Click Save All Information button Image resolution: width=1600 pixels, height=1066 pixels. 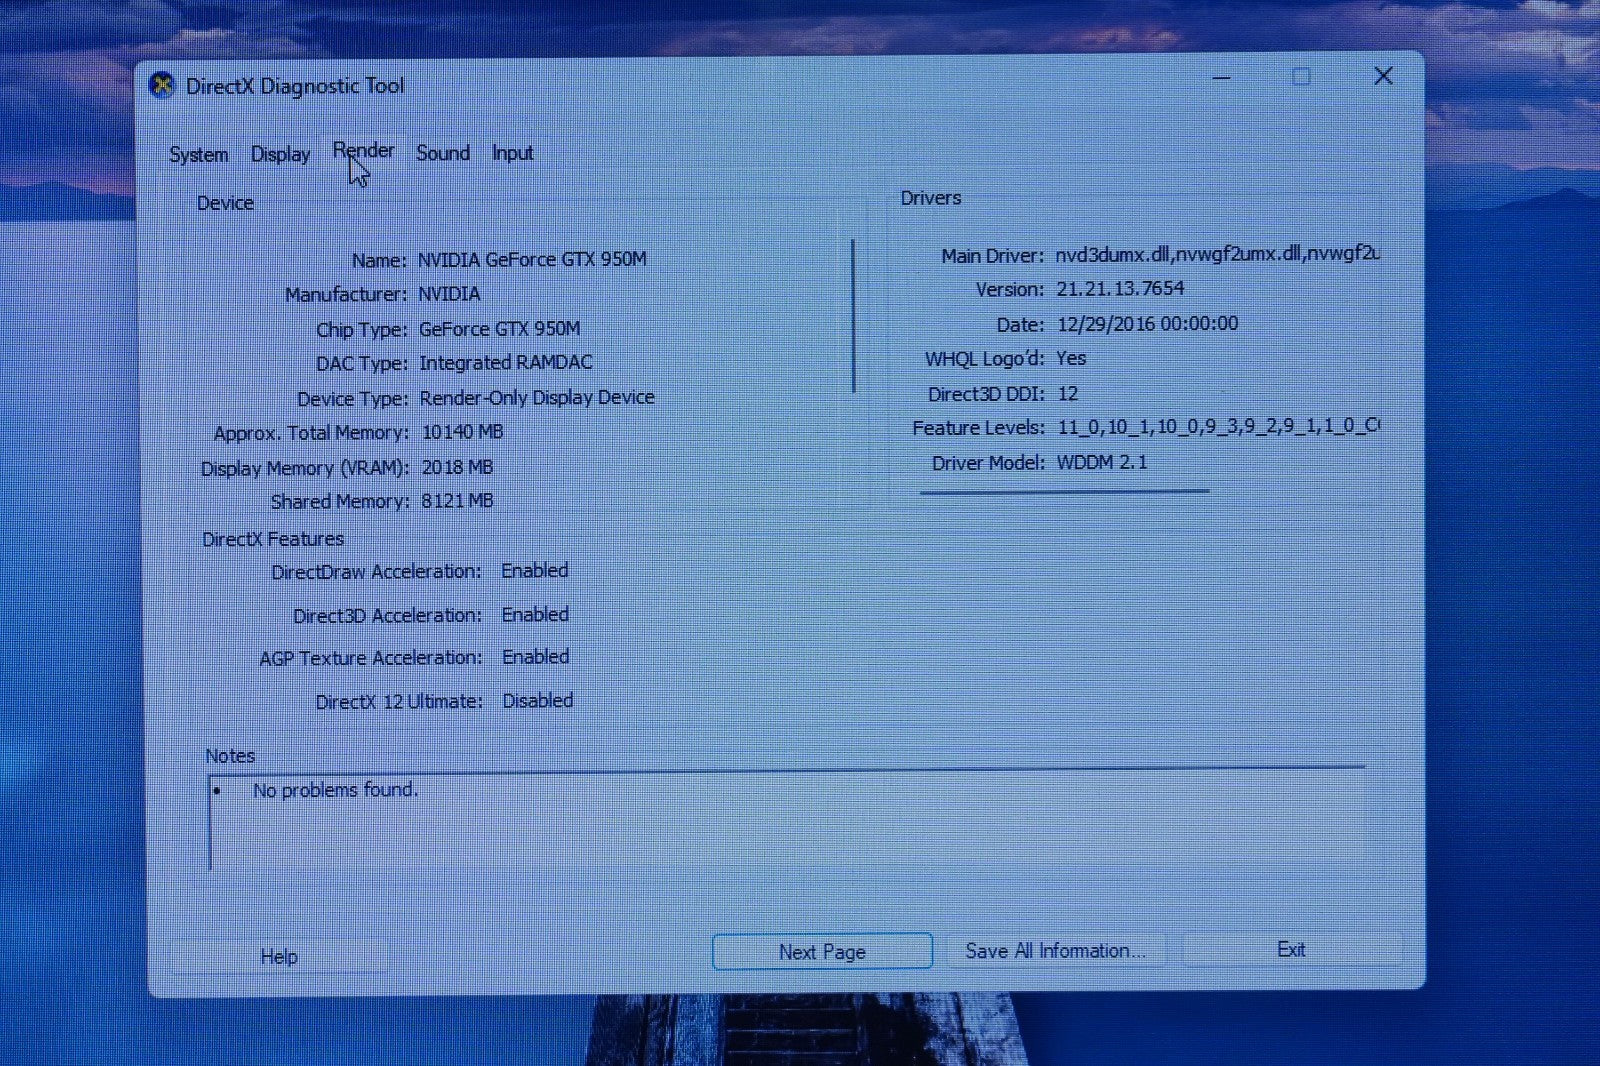tap(1056, 950)
